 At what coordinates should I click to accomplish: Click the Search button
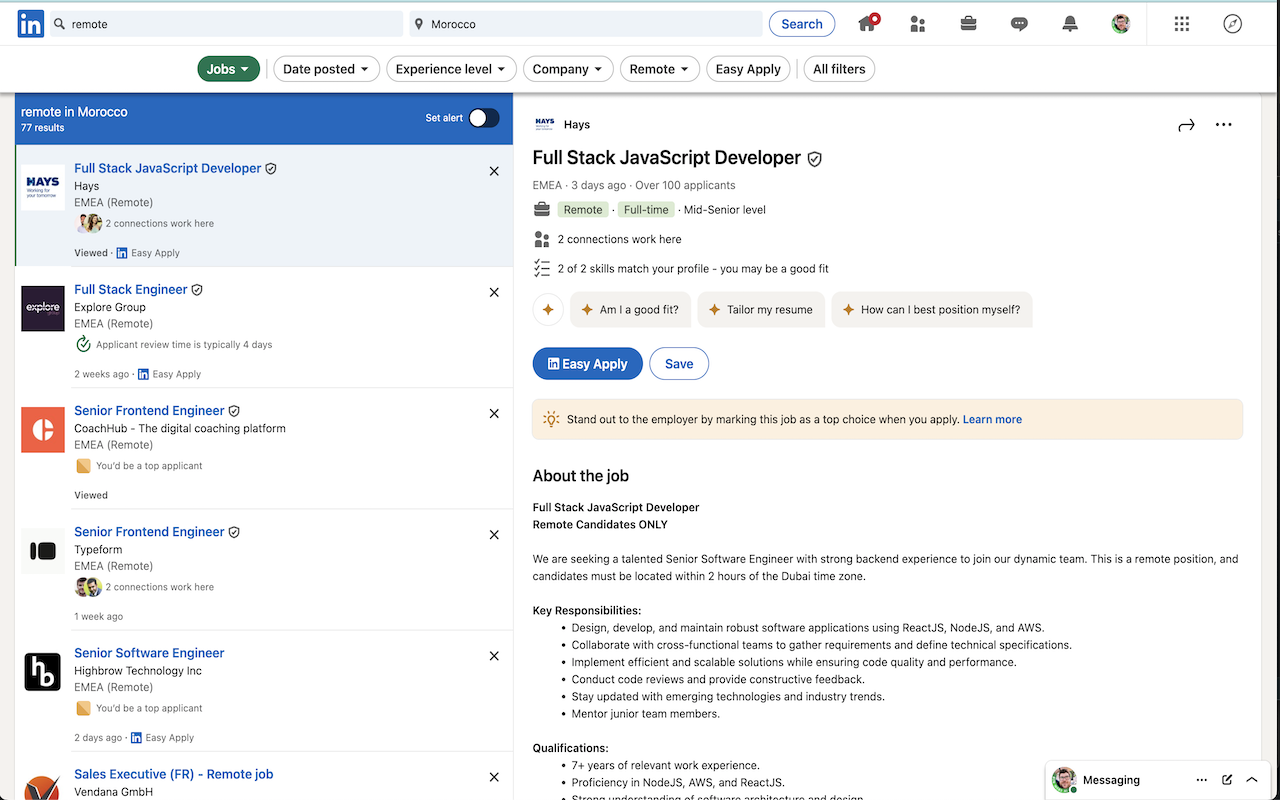click(x=802, y=24)
